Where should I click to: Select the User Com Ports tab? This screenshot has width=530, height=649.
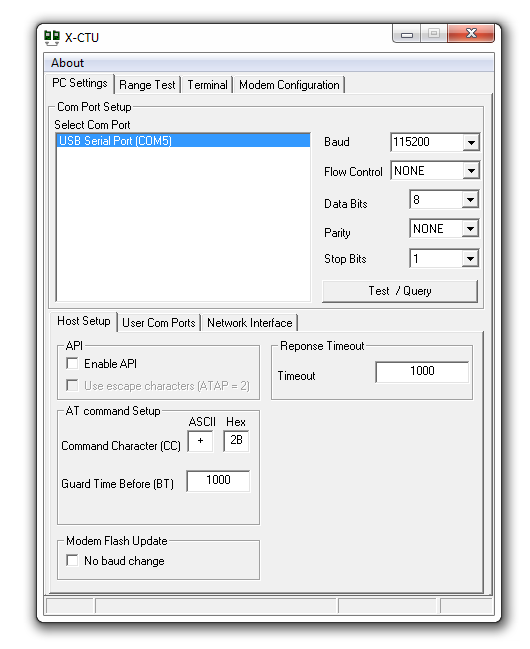(159, 323)
